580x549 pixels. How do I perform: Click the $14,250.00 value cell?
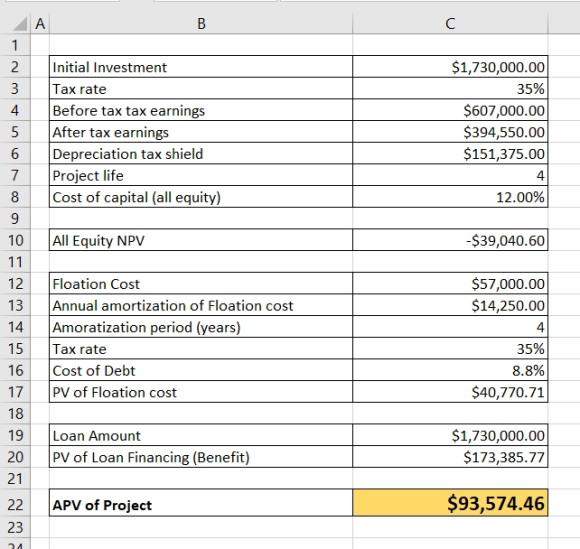450,306
